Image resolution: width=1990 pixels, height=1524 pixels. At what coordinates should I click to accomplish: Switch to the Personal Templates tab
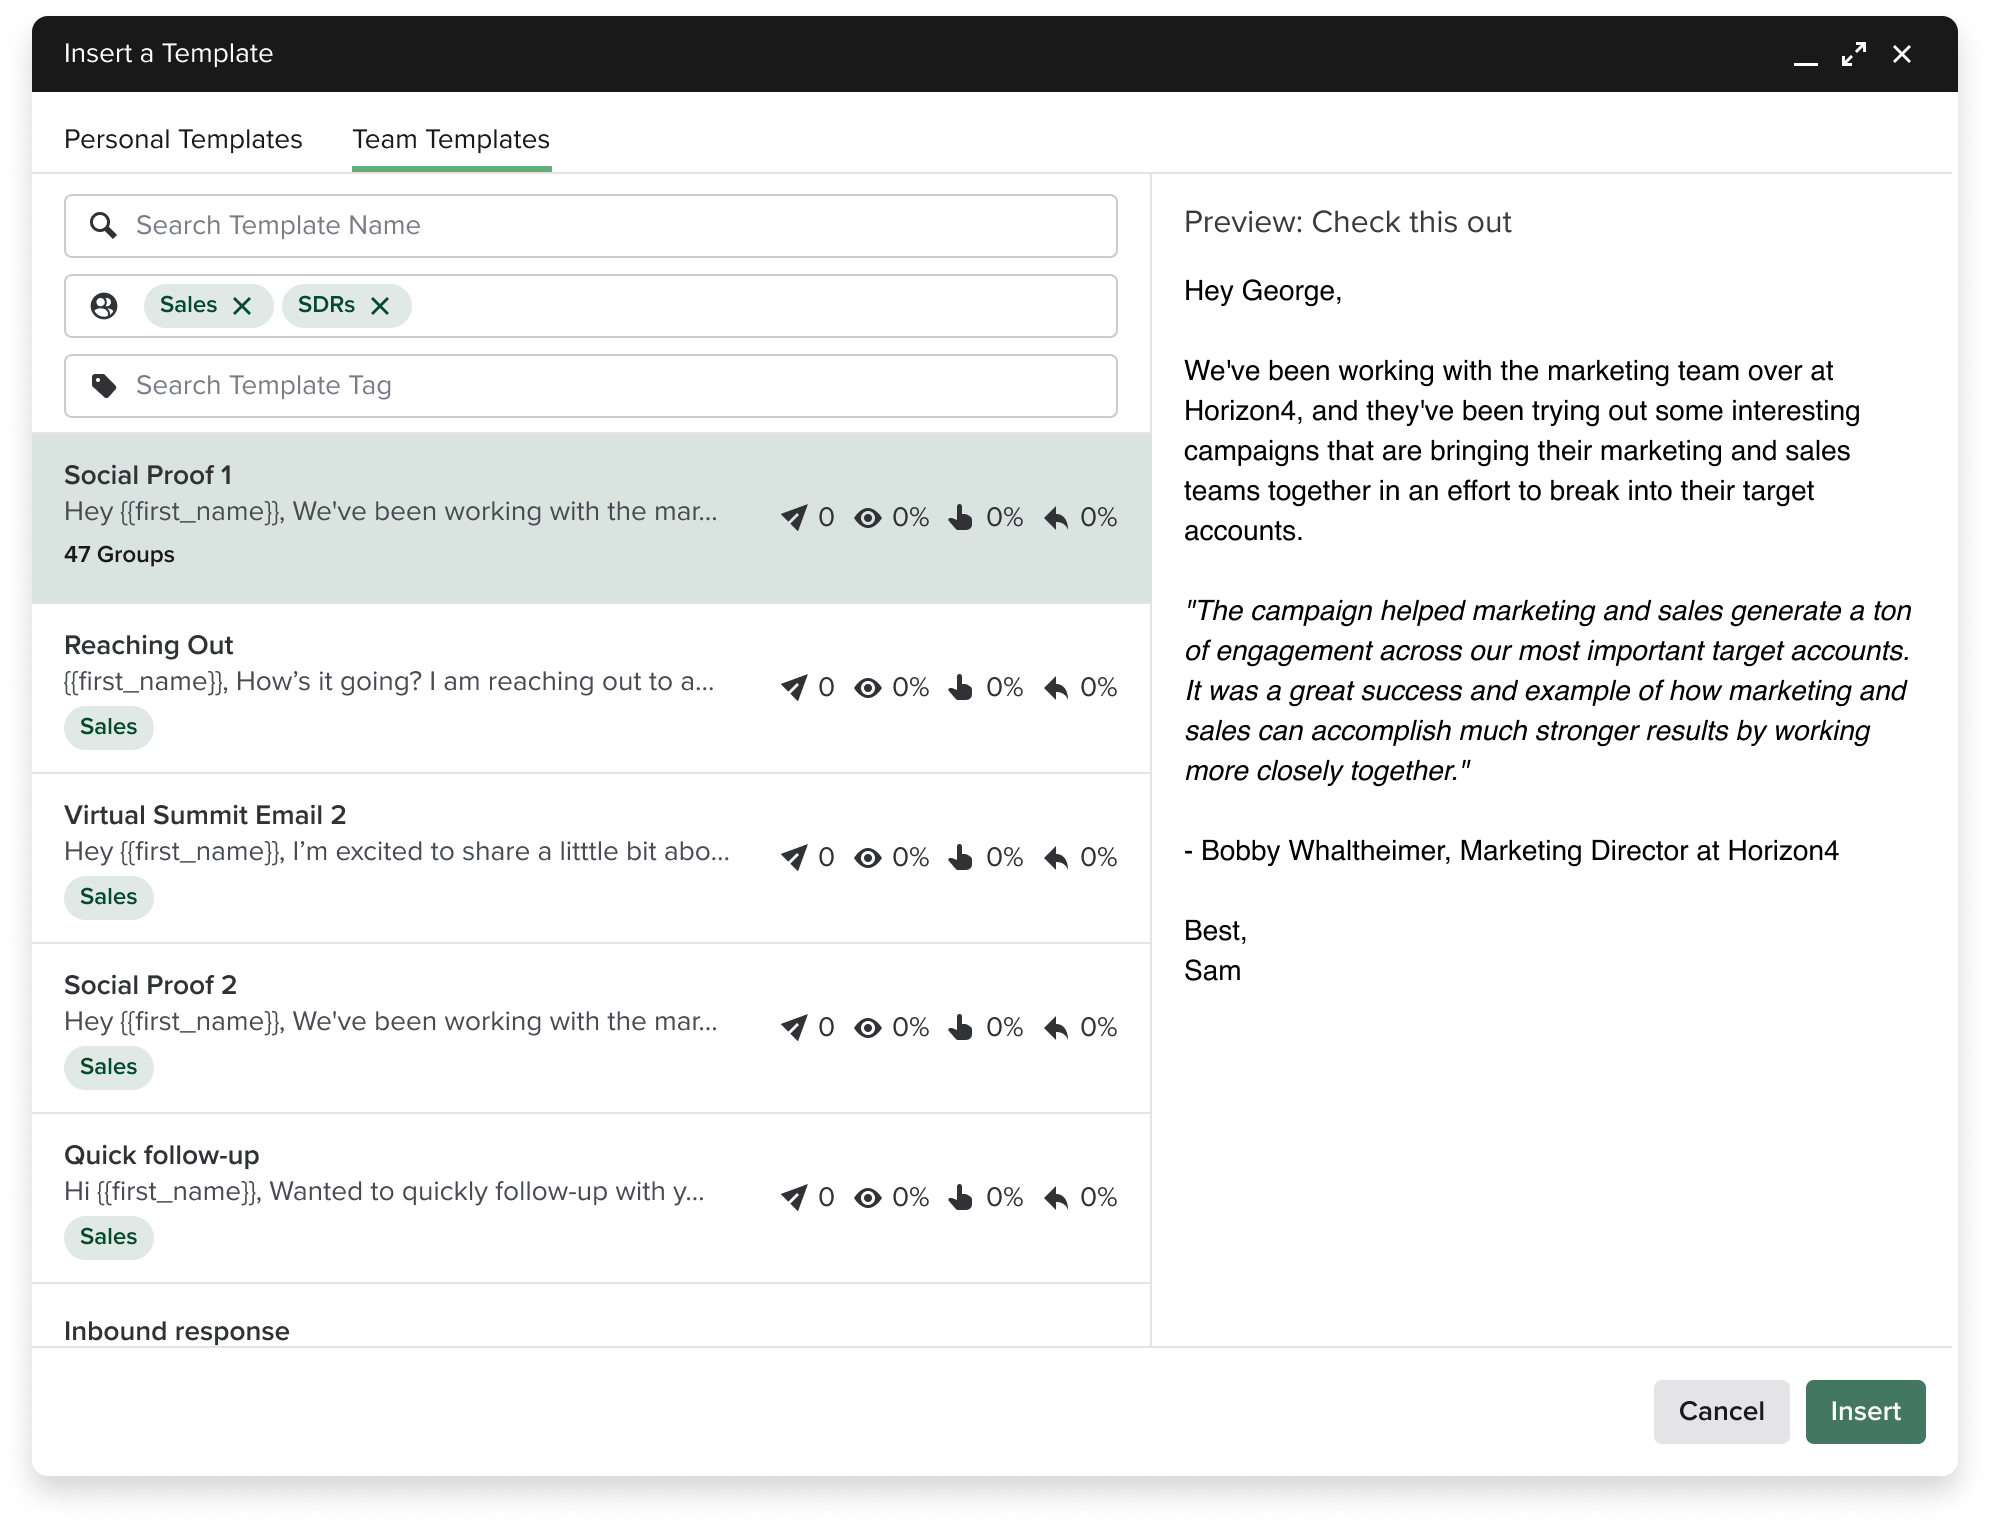183,140
